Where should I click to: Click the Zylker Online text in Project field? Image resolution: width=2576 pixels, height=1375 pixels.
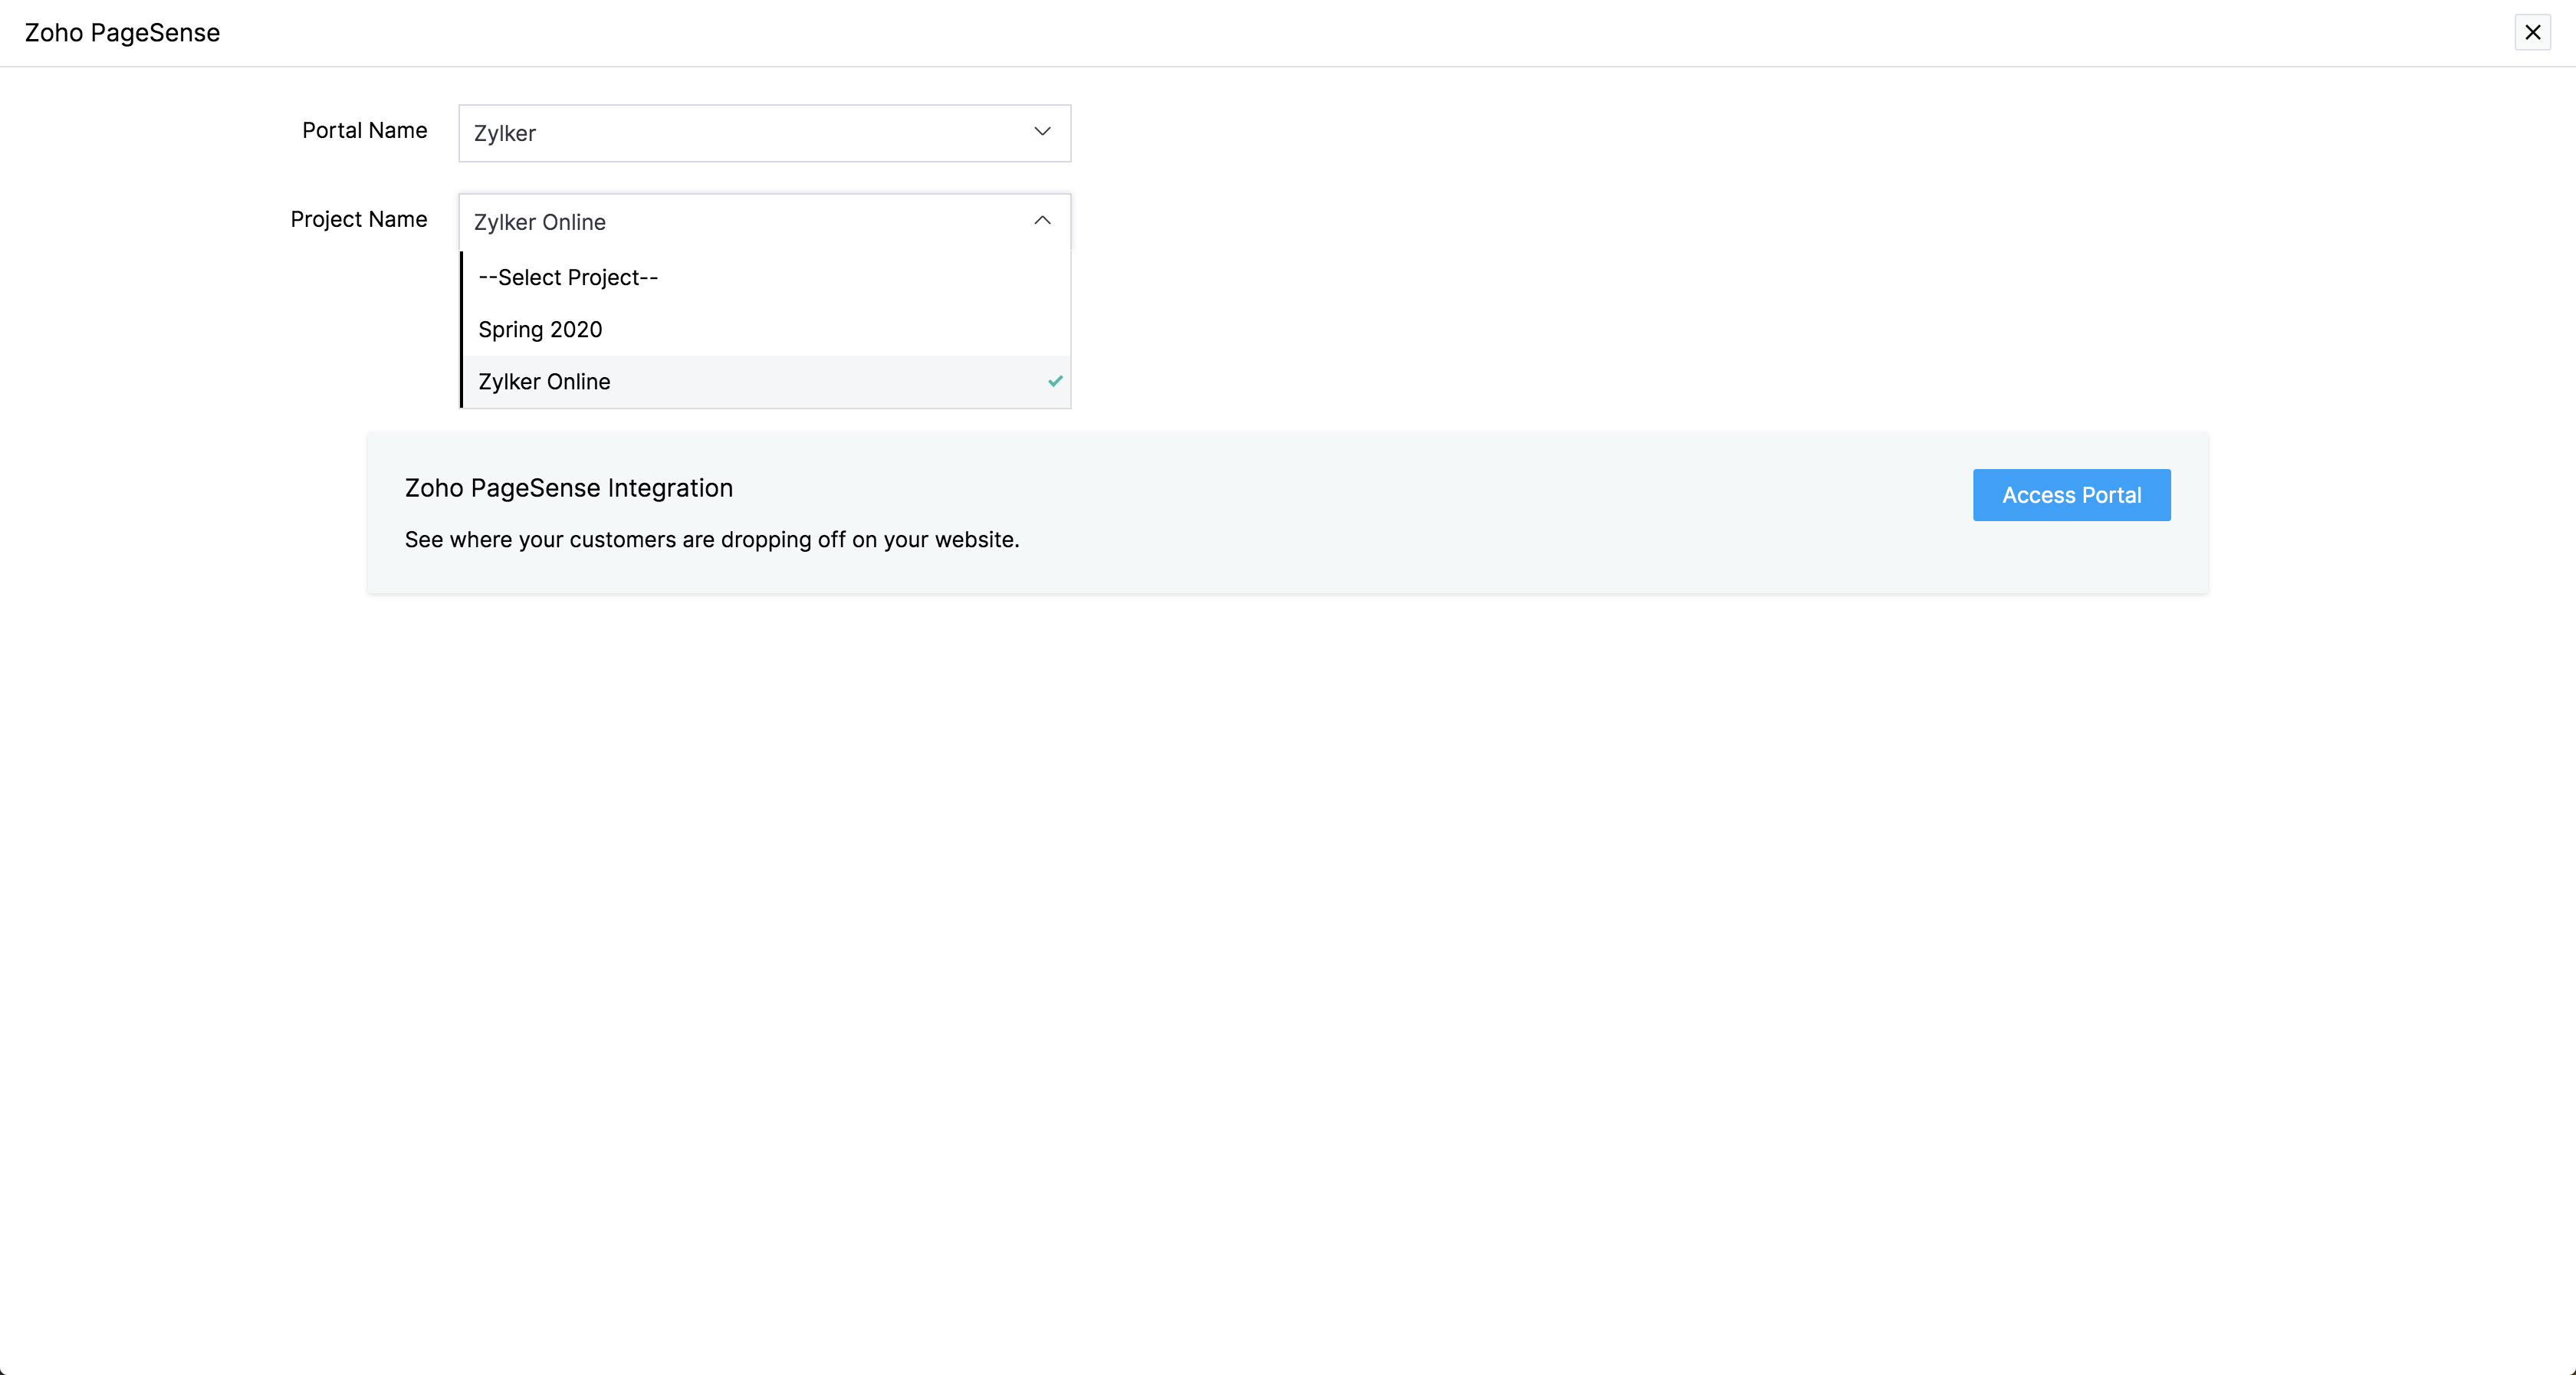point(539,222)
